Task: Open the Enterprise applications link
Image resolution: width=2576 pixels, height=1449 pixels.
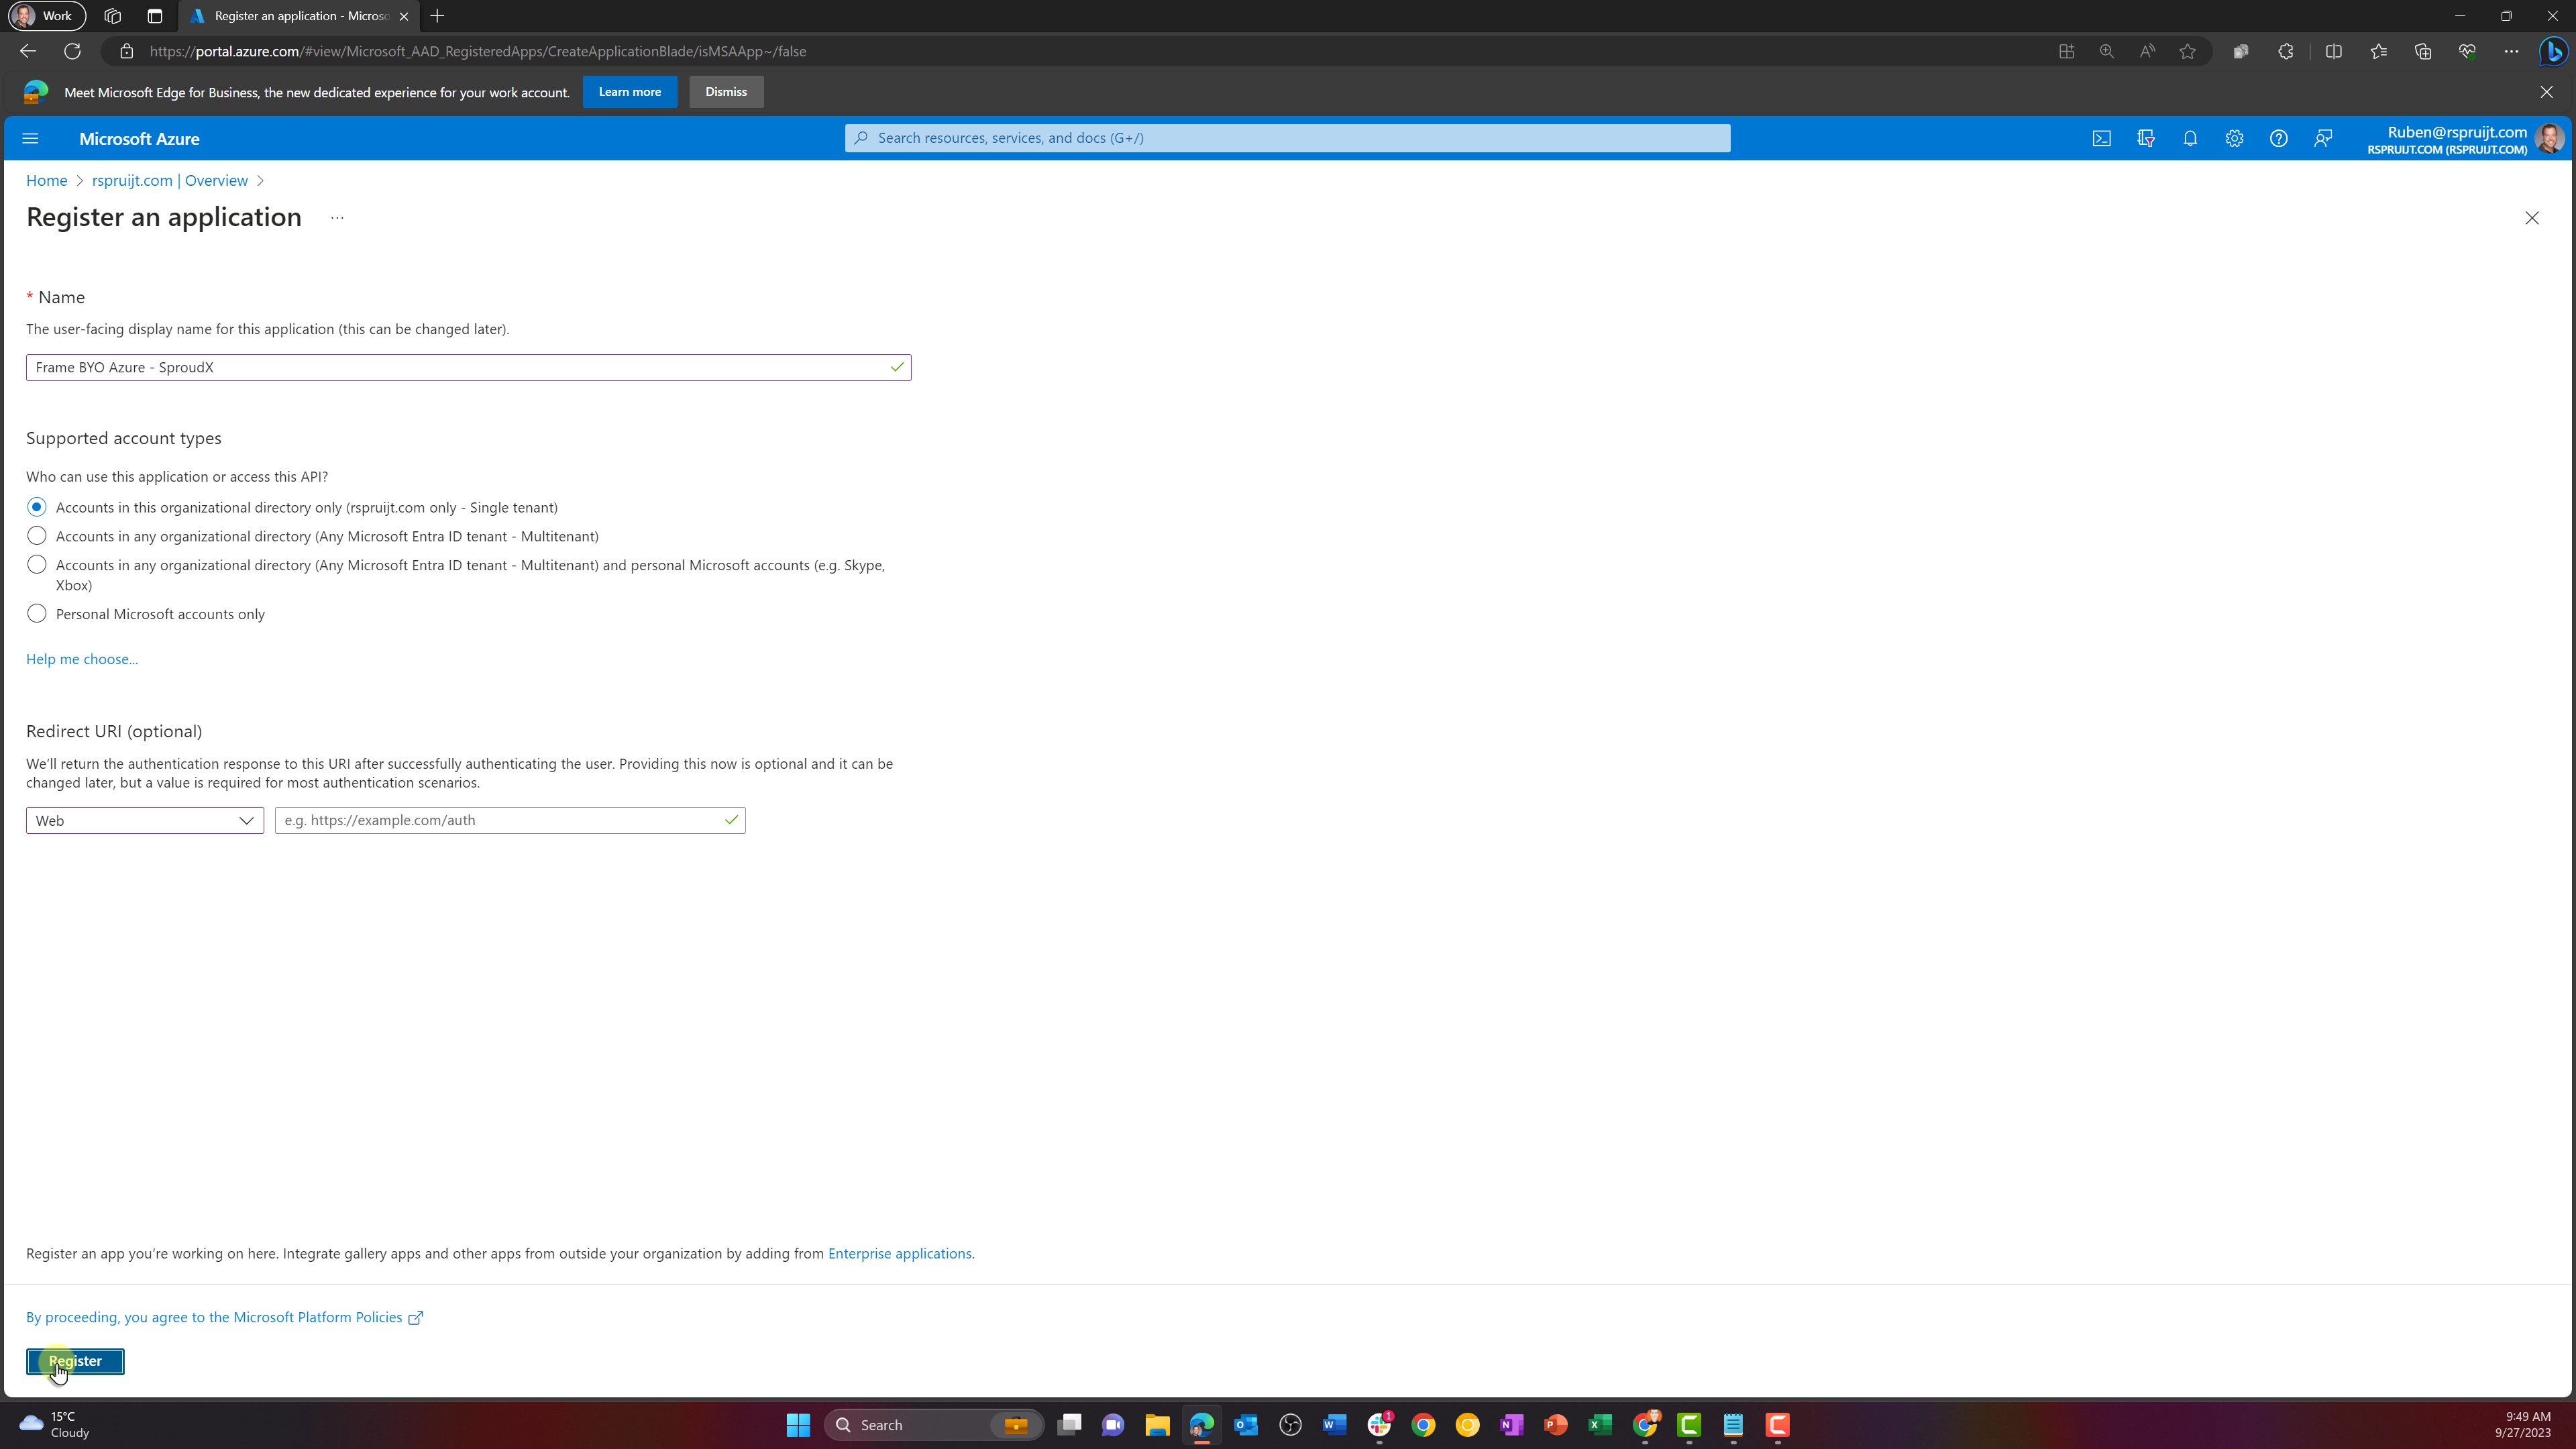Action: point(898,1253)
